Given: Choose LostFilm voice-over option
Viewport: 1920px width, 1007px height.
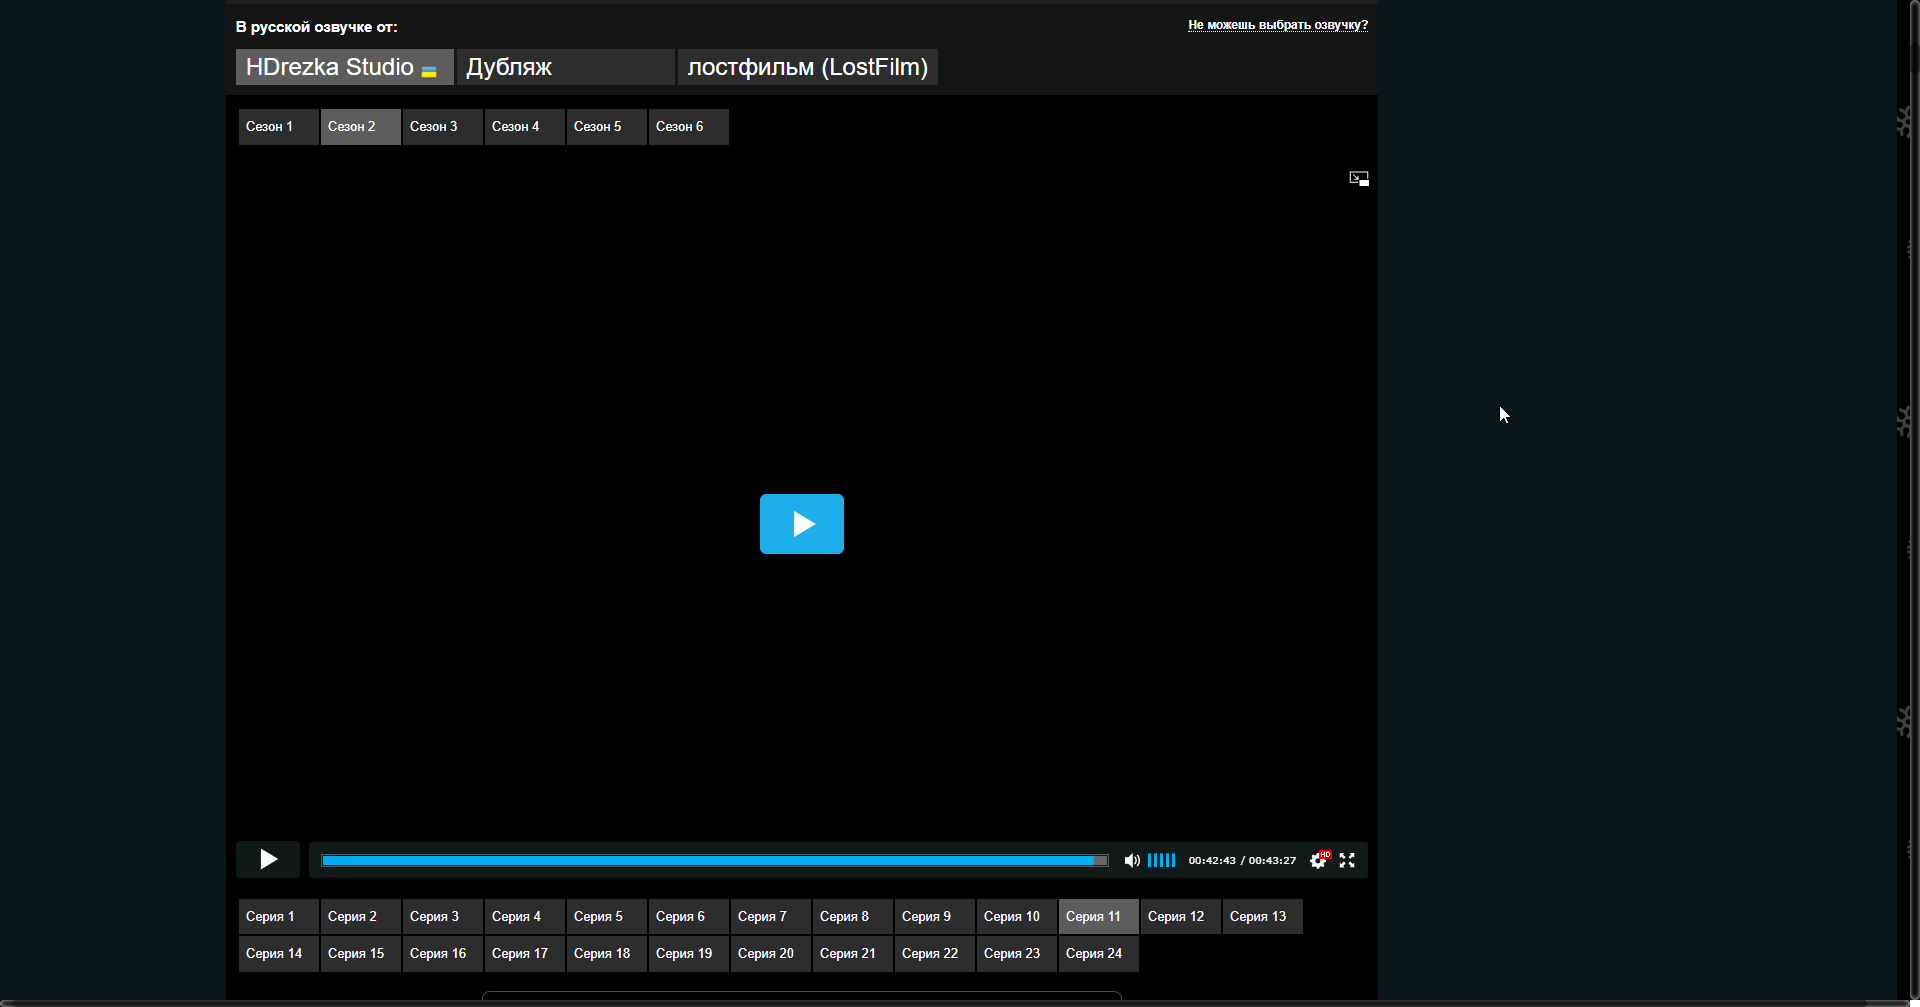Looking at the screenshot, I should [807, 67].
